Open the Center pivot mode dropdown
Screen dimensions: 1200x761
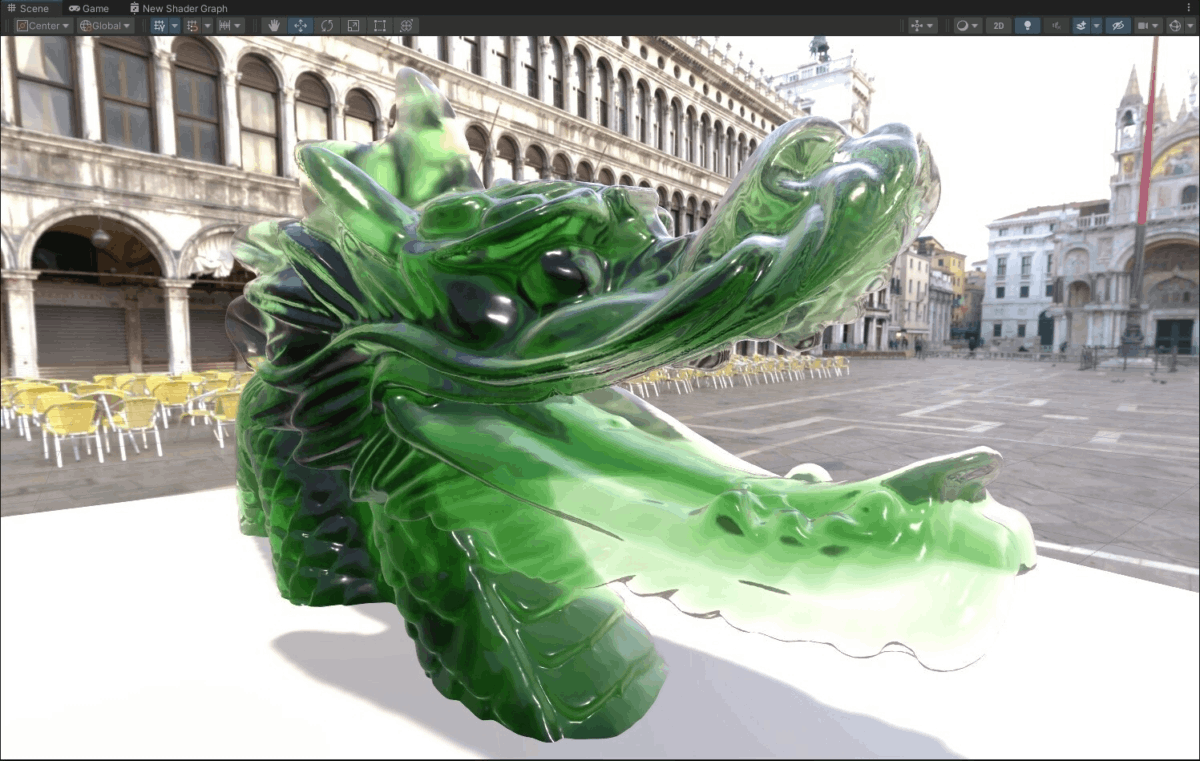43,26
